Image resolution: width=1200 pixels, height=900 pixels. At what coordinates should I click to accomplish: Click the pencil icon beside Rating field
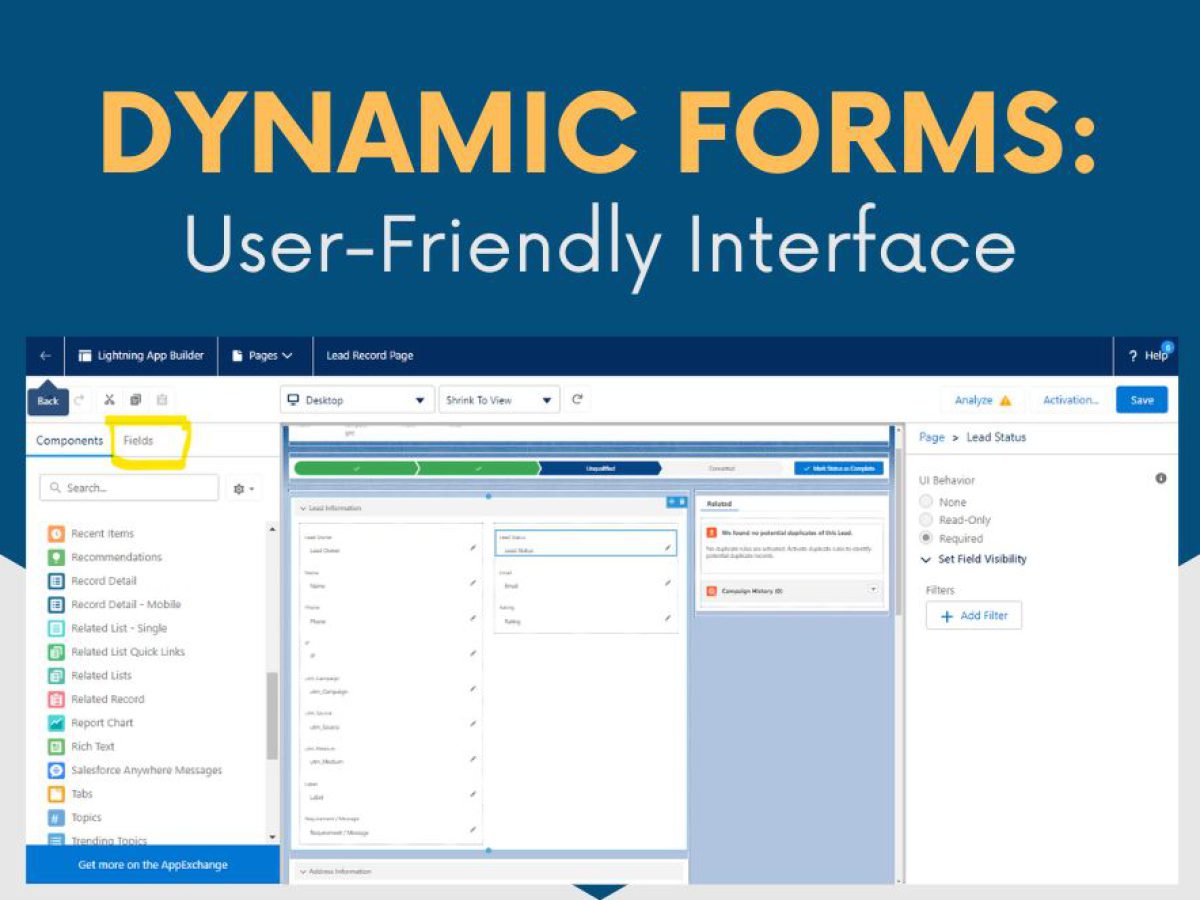point(668,619)
